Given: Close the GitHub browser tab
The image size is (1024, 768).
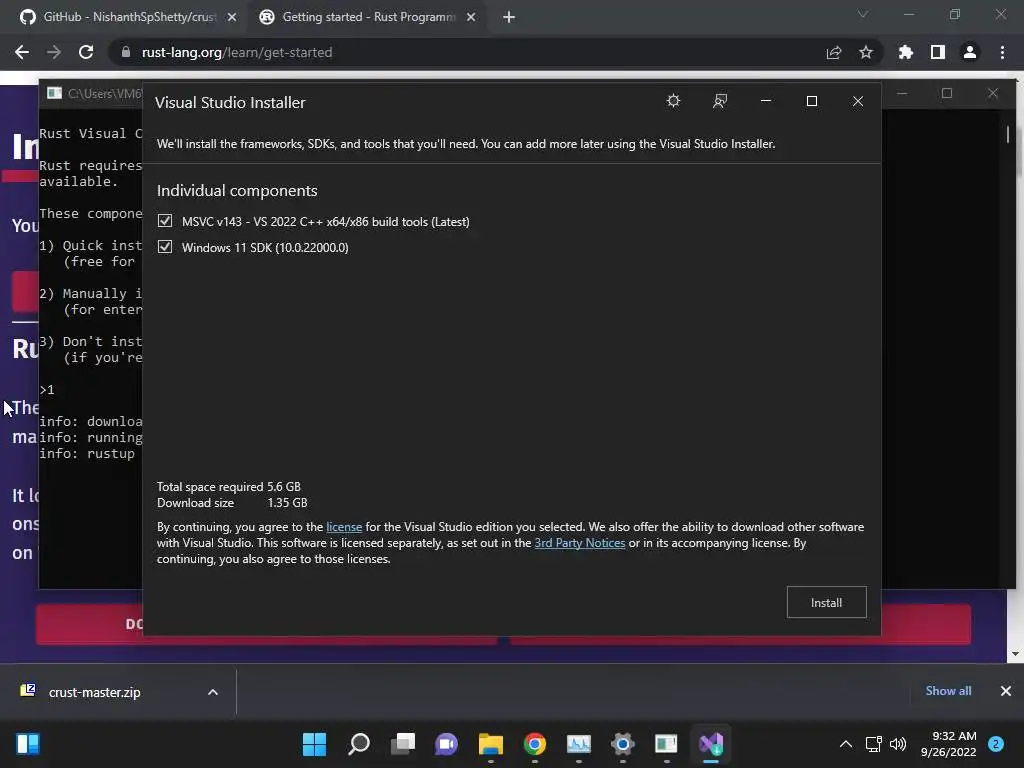Looking at the screenshot, I should 232,17.
